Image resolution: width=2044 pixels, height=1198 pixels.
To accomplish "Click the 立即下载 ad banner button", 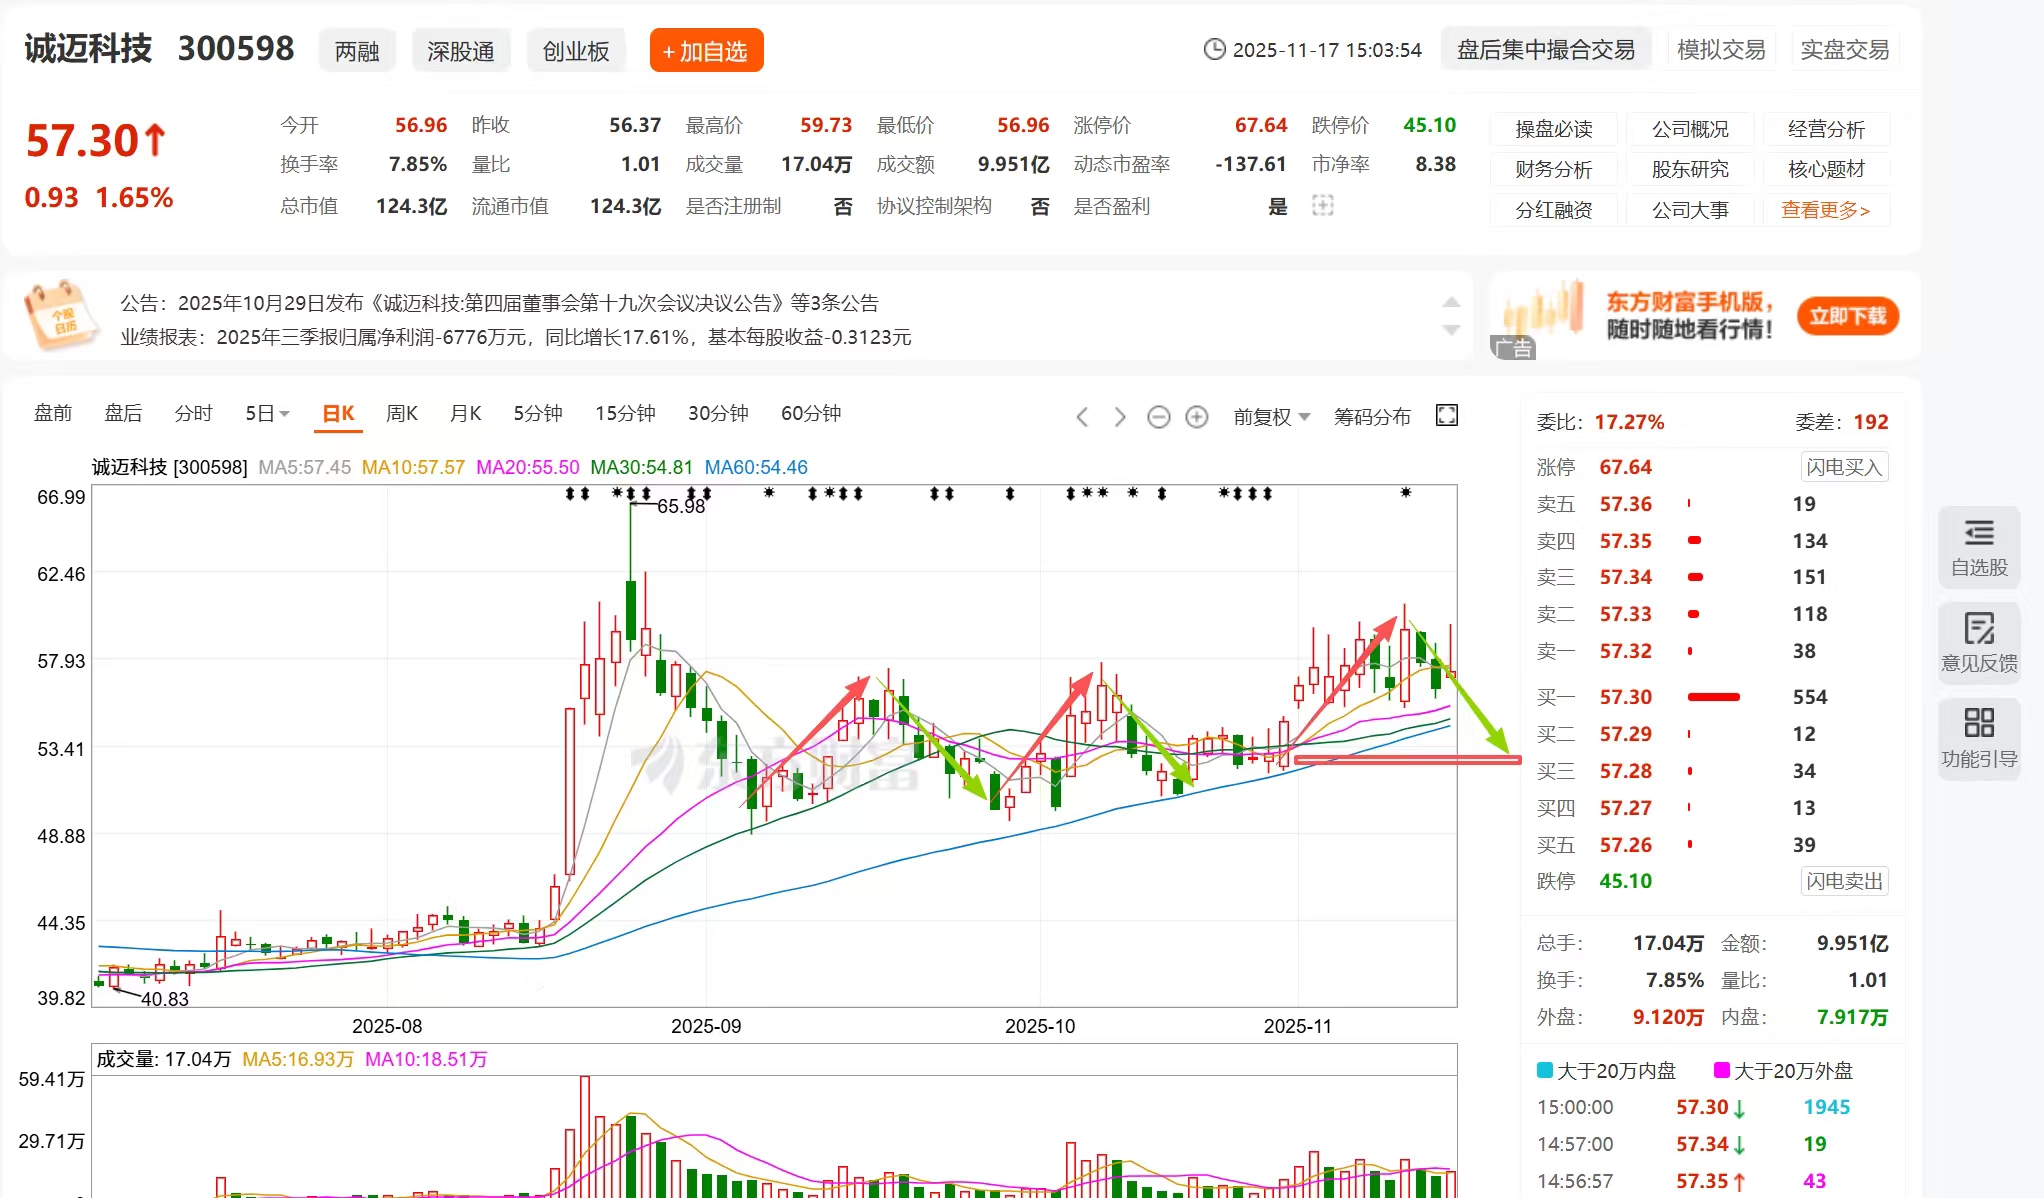I will [x=1847, y=316].
